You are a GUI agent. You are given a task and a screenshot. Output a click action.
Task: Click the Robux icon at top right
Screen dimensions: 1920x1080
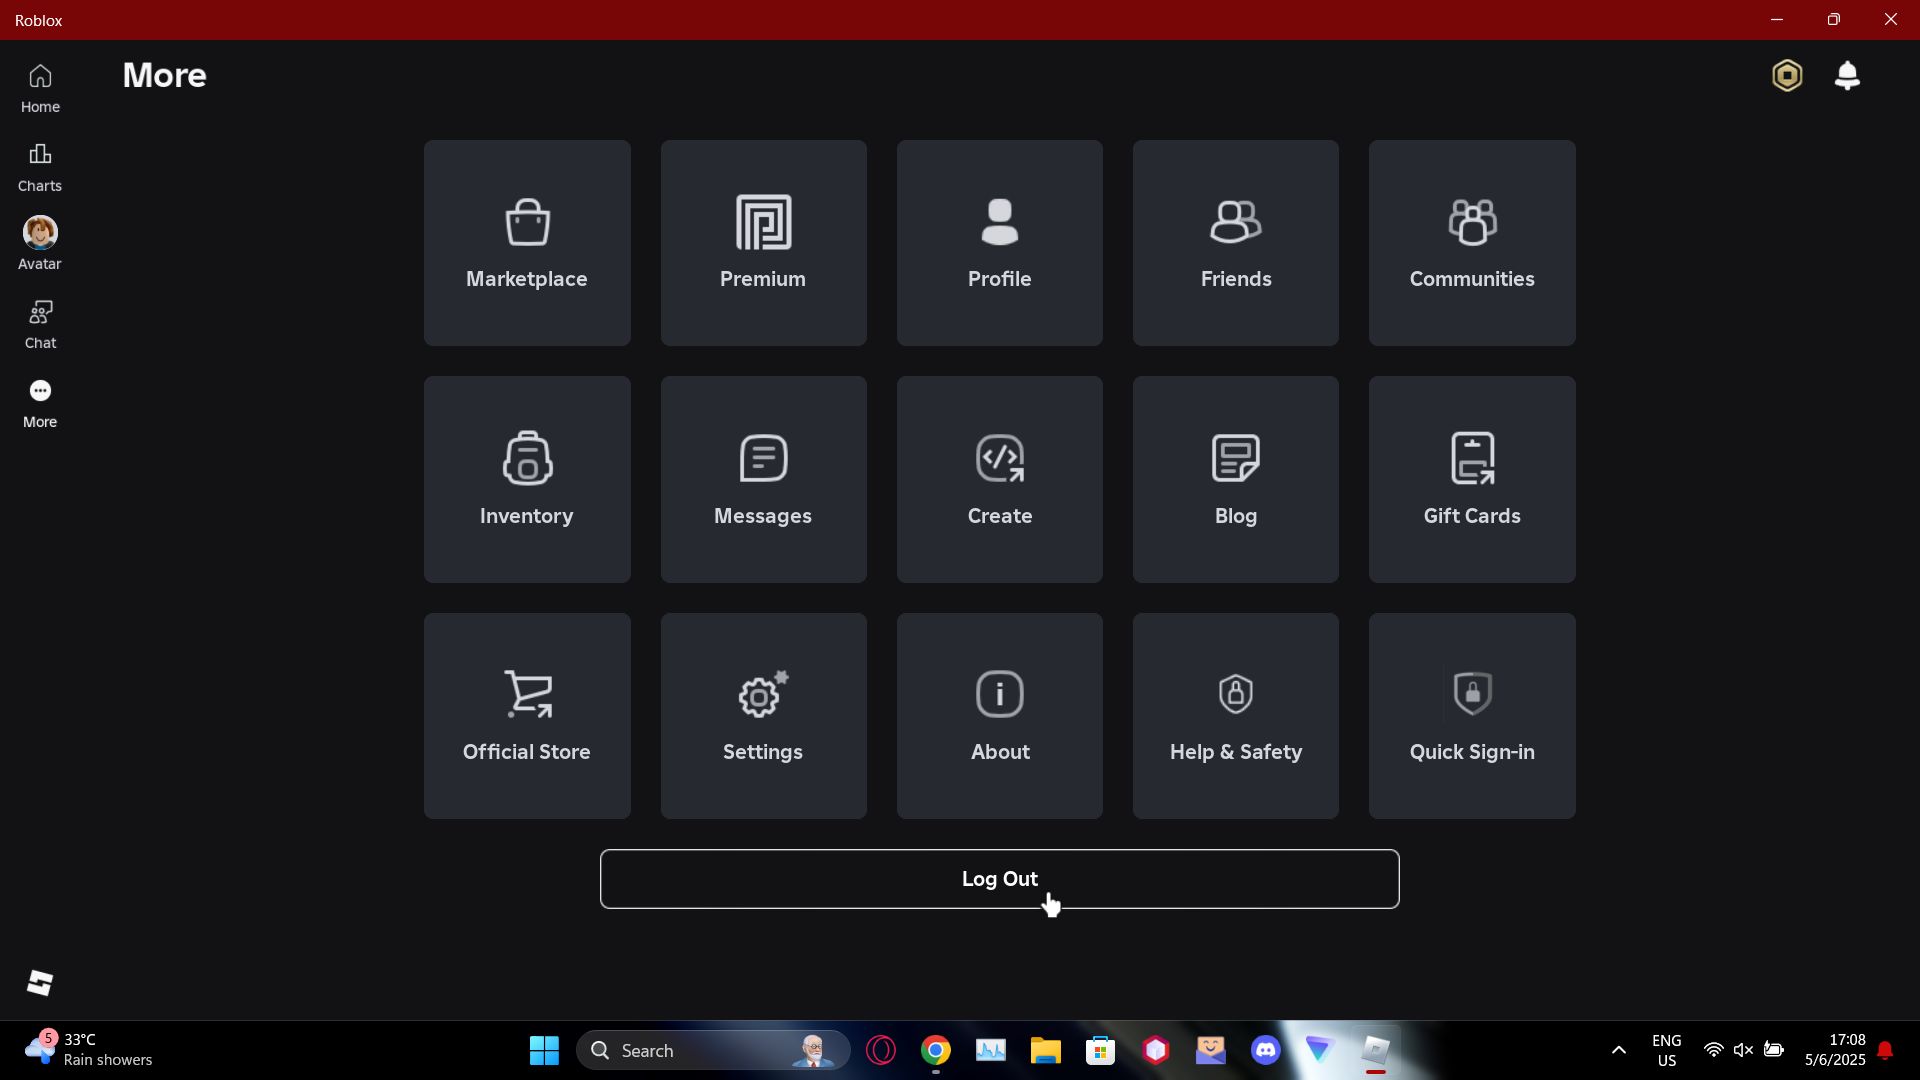point(1786,76)
